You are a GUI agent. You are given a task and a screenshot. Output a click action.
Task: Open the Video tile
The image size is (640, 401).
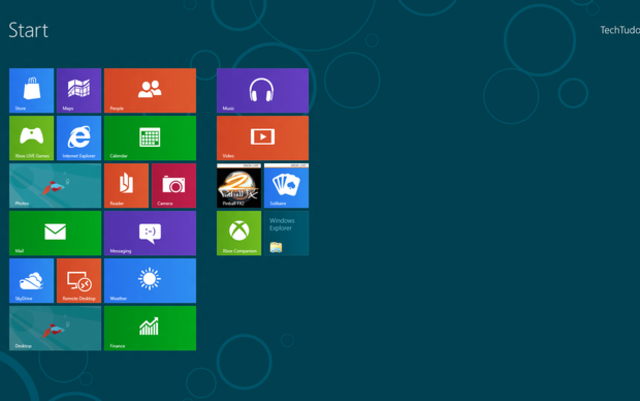coord(262,138)
